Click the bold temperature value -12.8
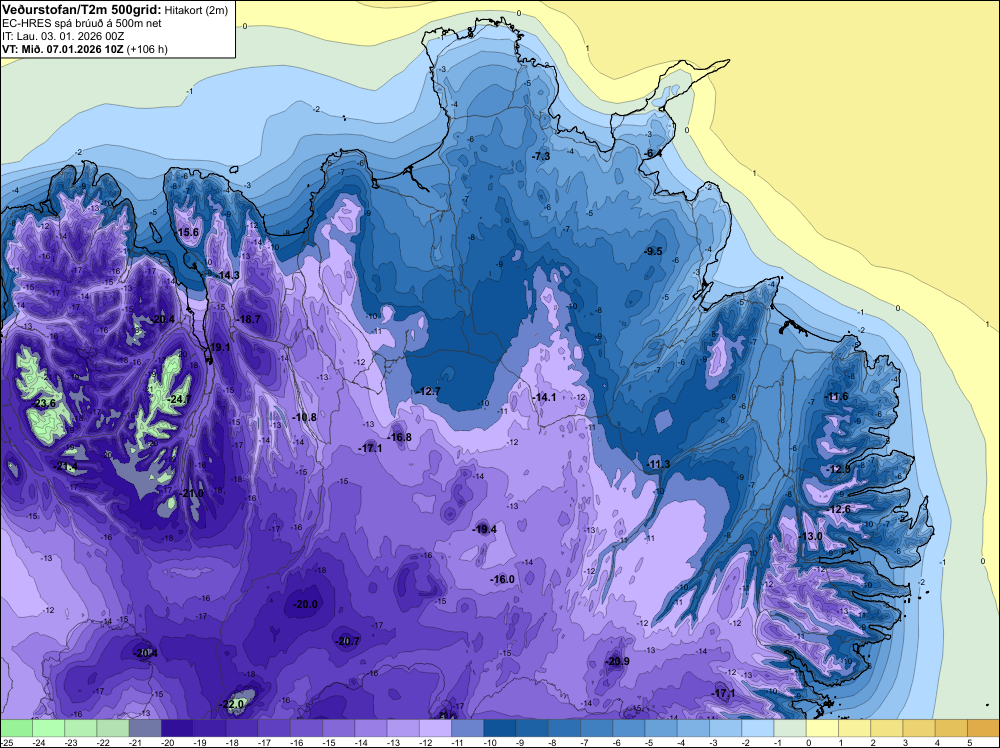This screenshot has height=748, width=1000. (x=838, y=469)
